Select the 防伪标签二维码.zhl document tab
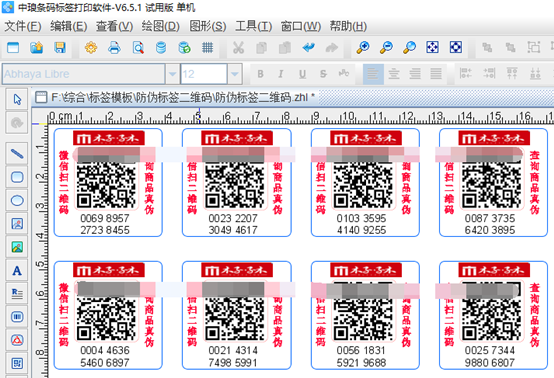 coord(176,97)
